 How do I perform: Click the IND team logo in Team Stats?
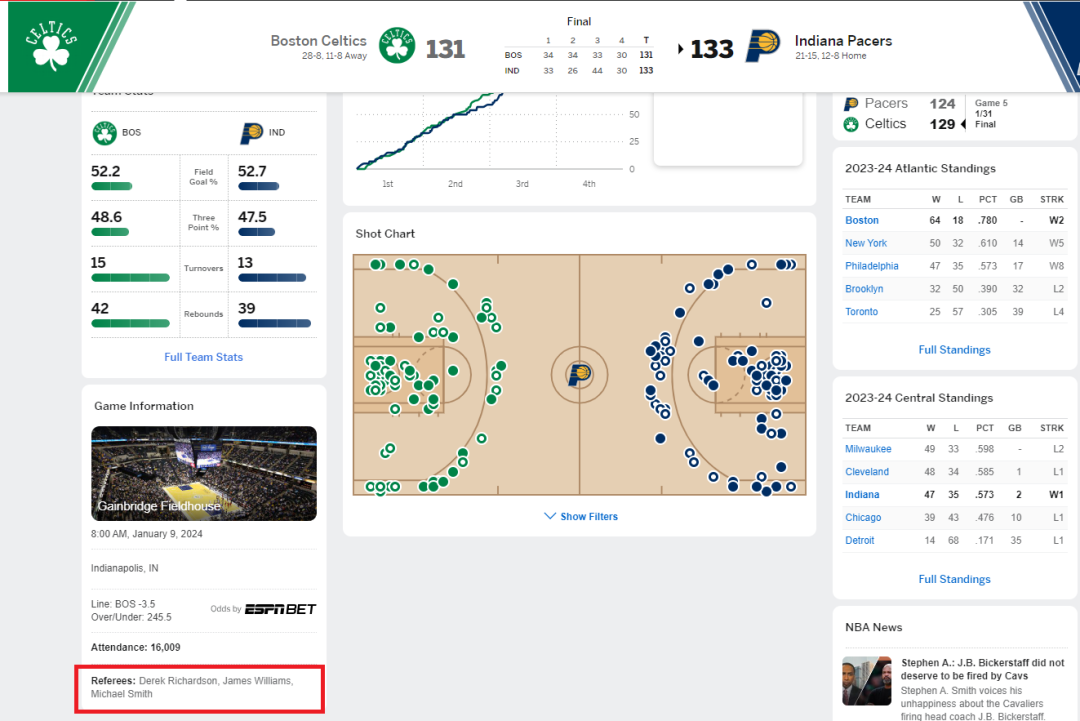(x=251, y=132)
